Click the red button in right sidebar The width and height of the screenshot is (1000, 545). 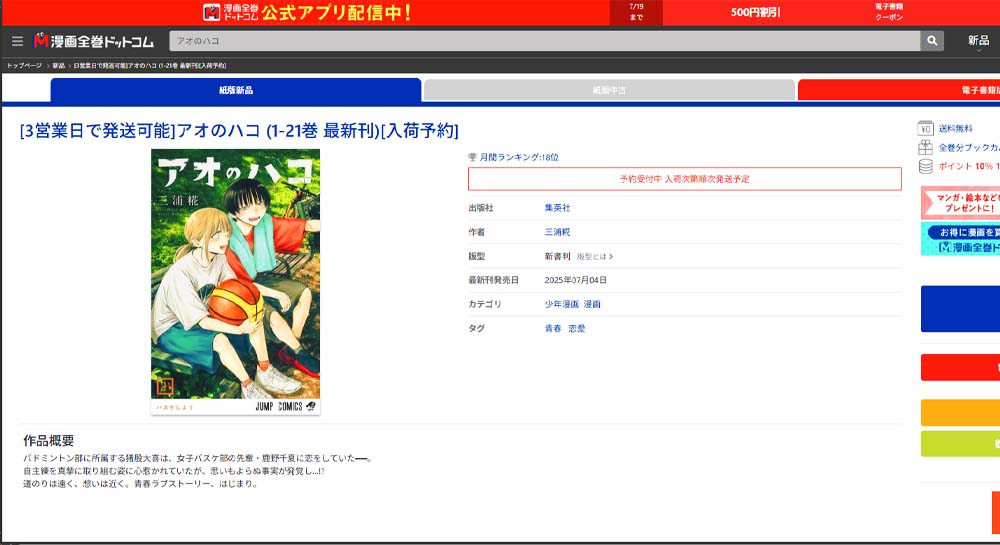click(x=960, y=367)
